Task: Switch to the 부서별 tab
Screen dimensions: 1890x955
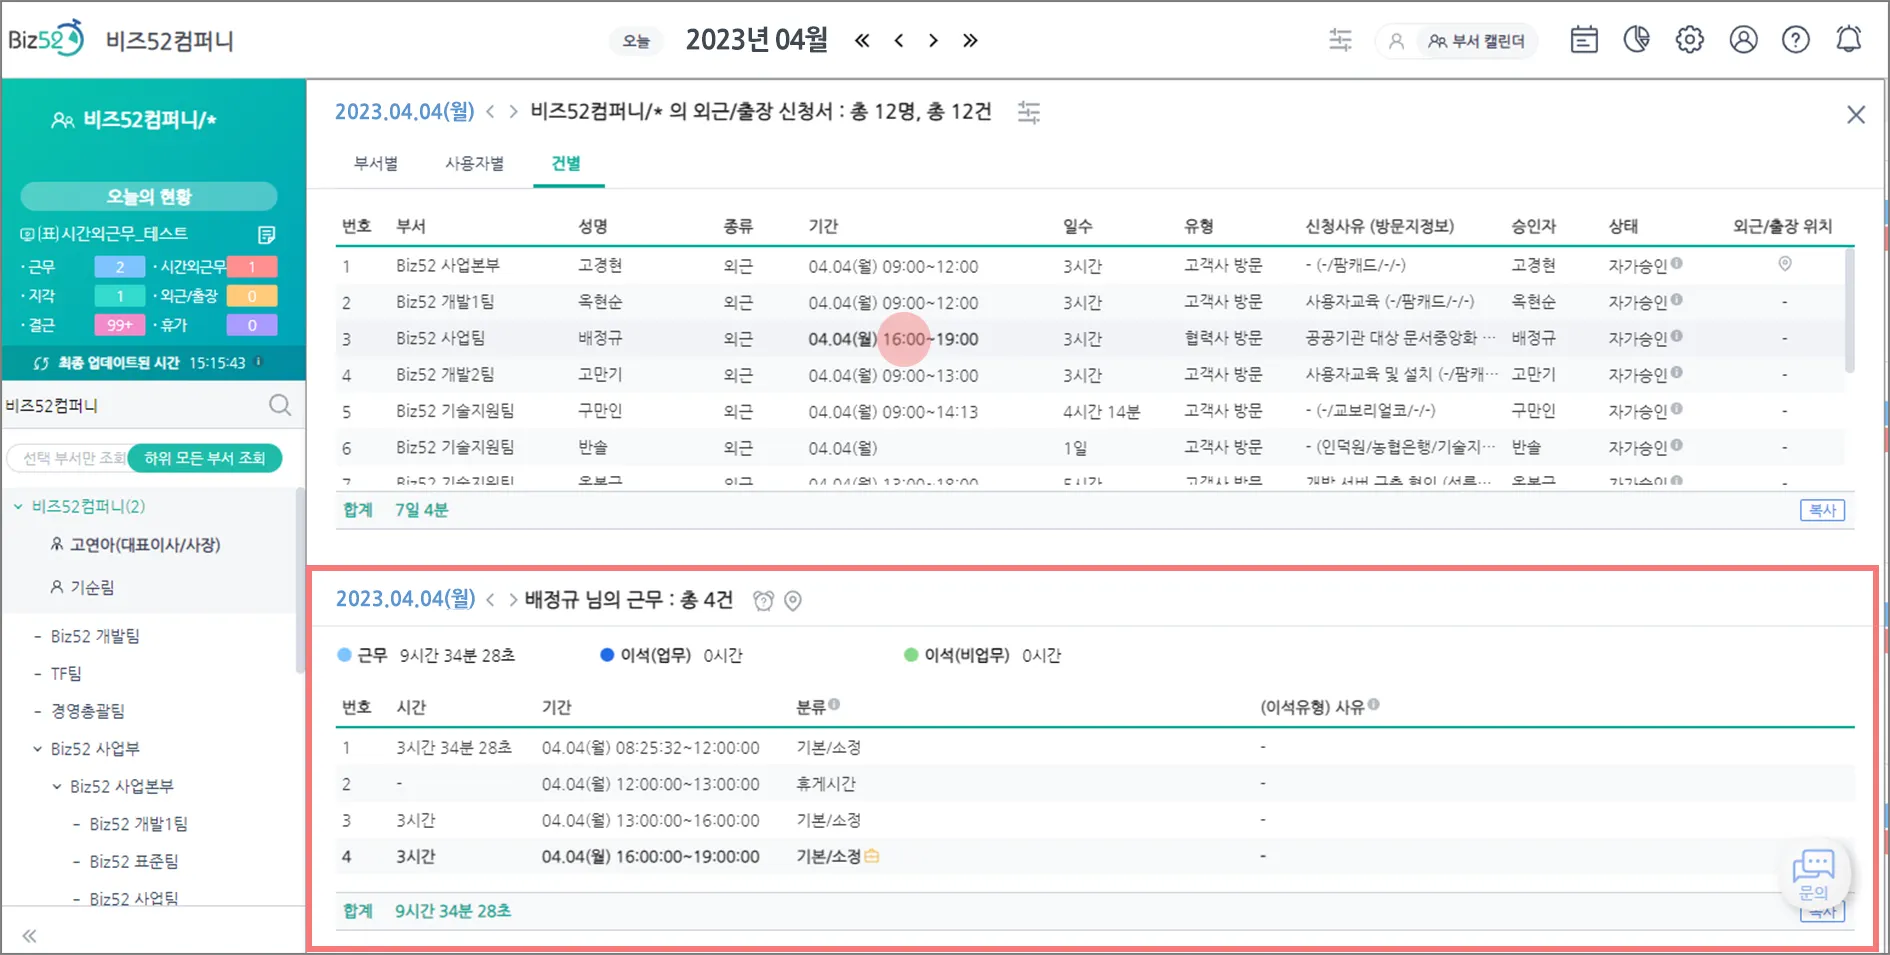Action: click(376, 164)
